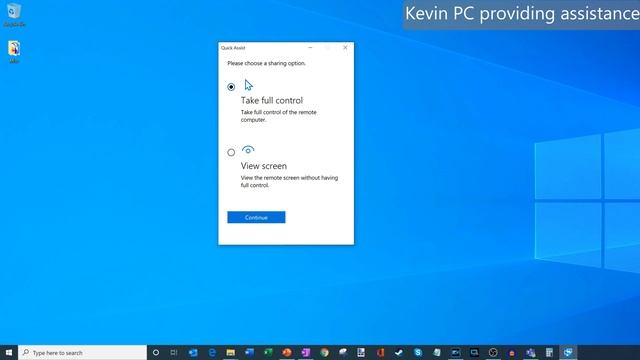Open the Recycle Bin desktop icon
The image size is (640, 360).
pos(14,15)
